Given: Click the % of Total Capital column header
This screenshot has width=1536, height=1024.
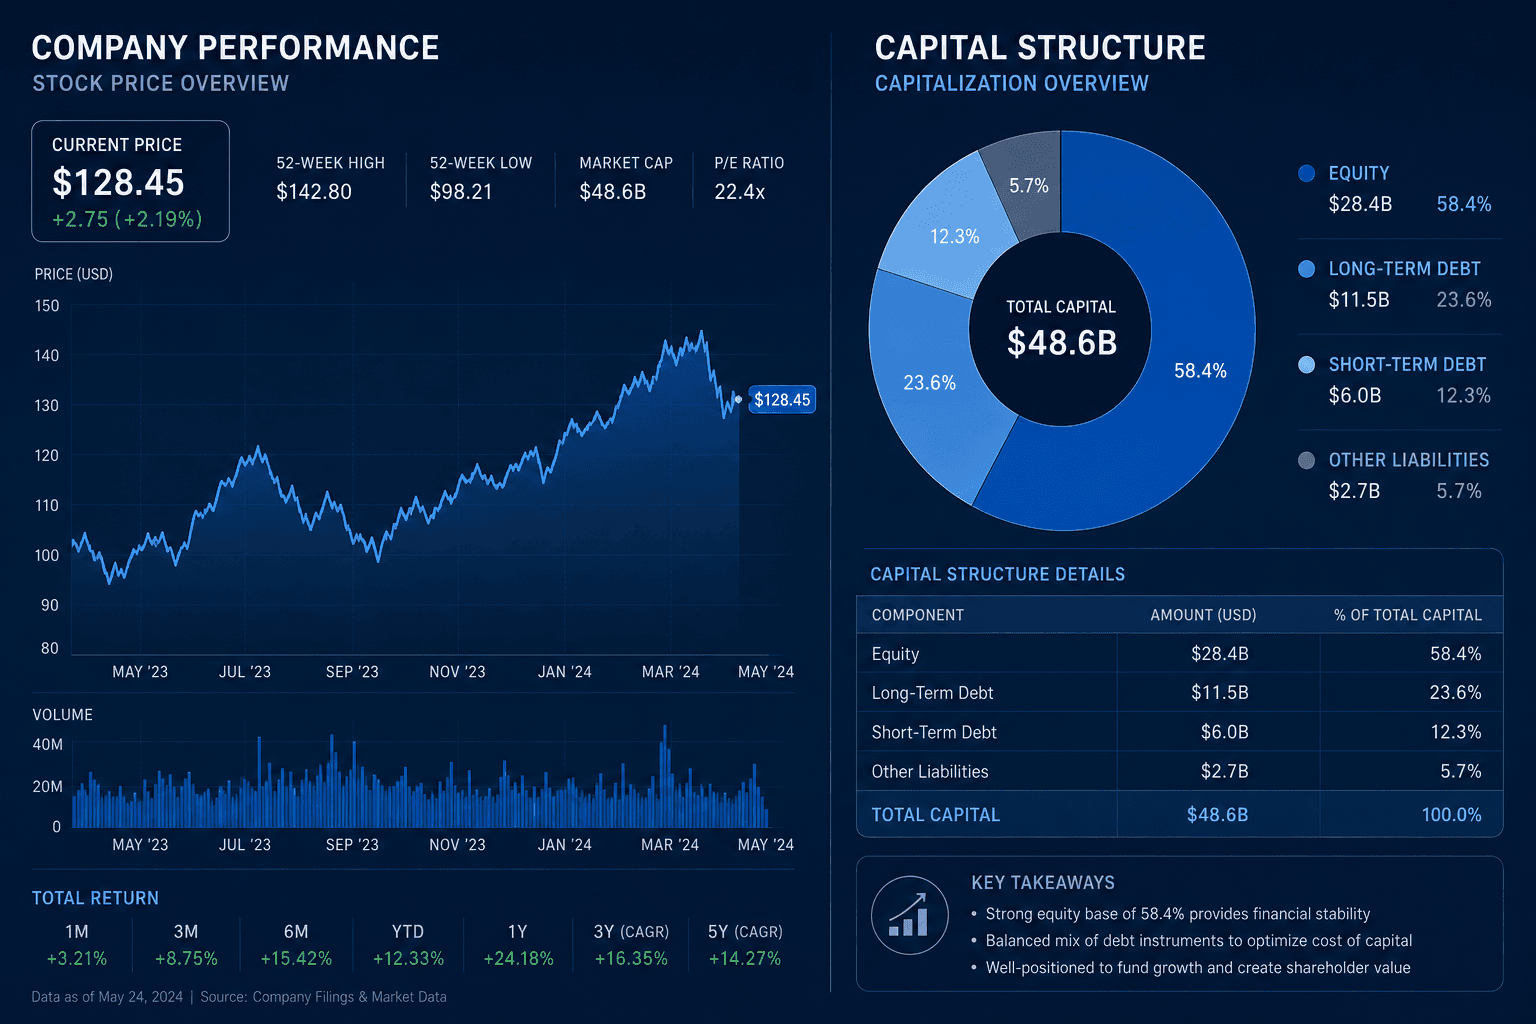Looking at the screenshot, I should [x=1408, y=615].
